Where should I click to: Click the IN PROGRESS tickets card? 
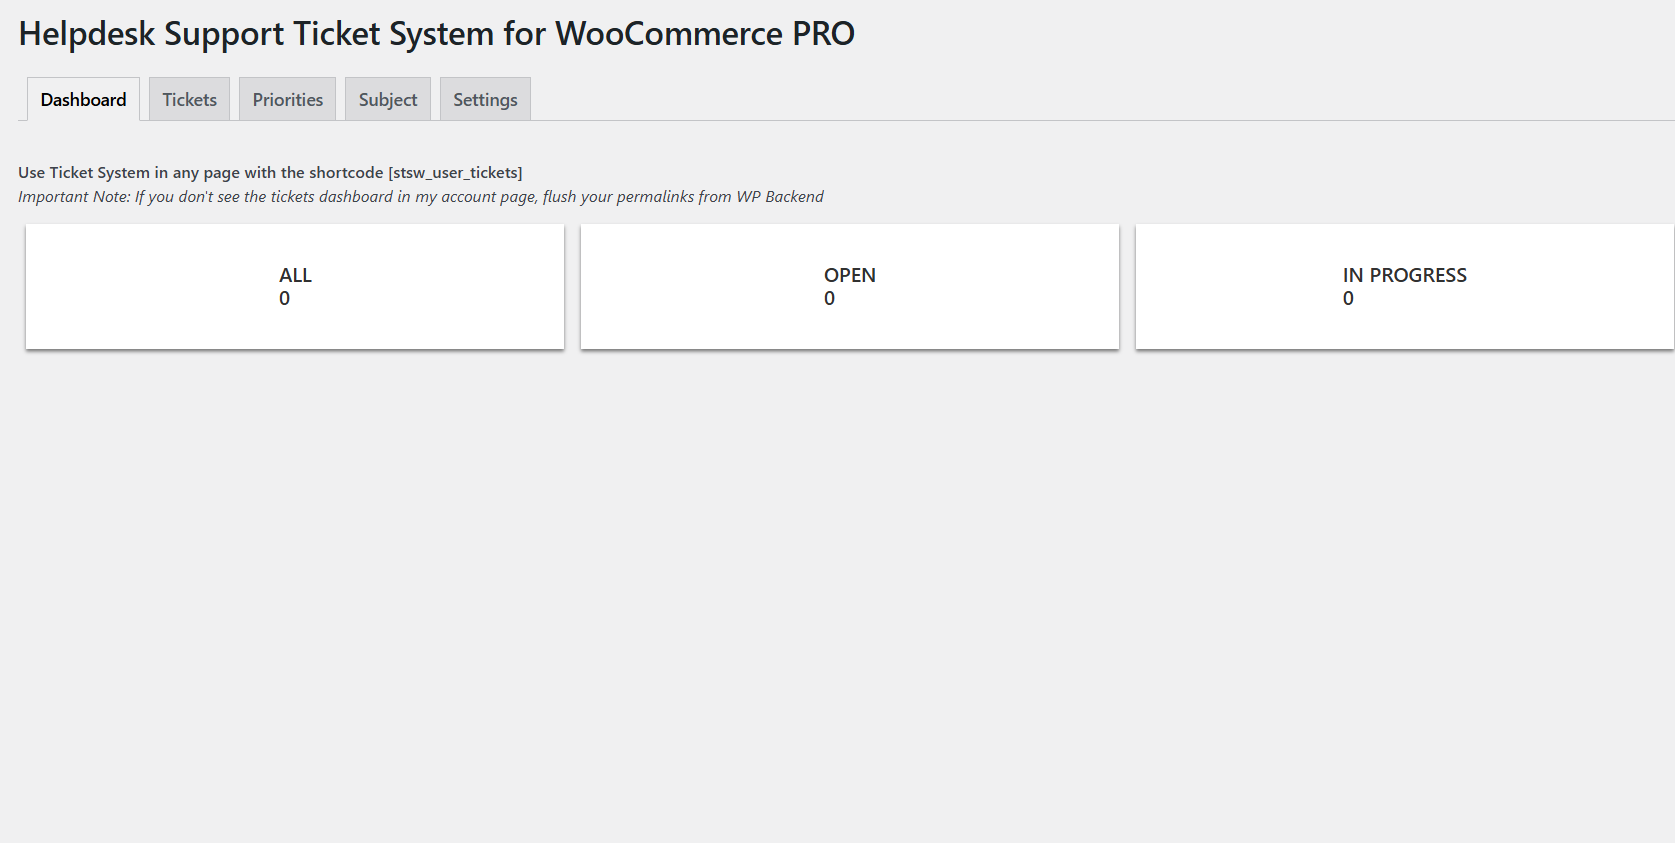click(x=1404, y=286)
